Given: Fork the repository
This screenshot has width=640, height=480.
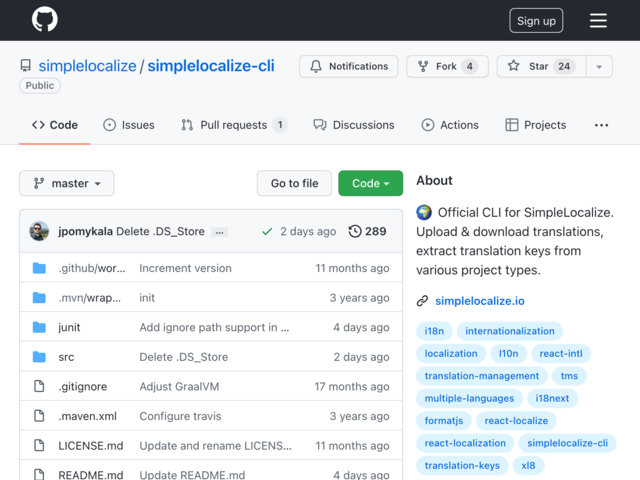Looking at the screenshot, I should pyautogui.click(x=447, y=66).
